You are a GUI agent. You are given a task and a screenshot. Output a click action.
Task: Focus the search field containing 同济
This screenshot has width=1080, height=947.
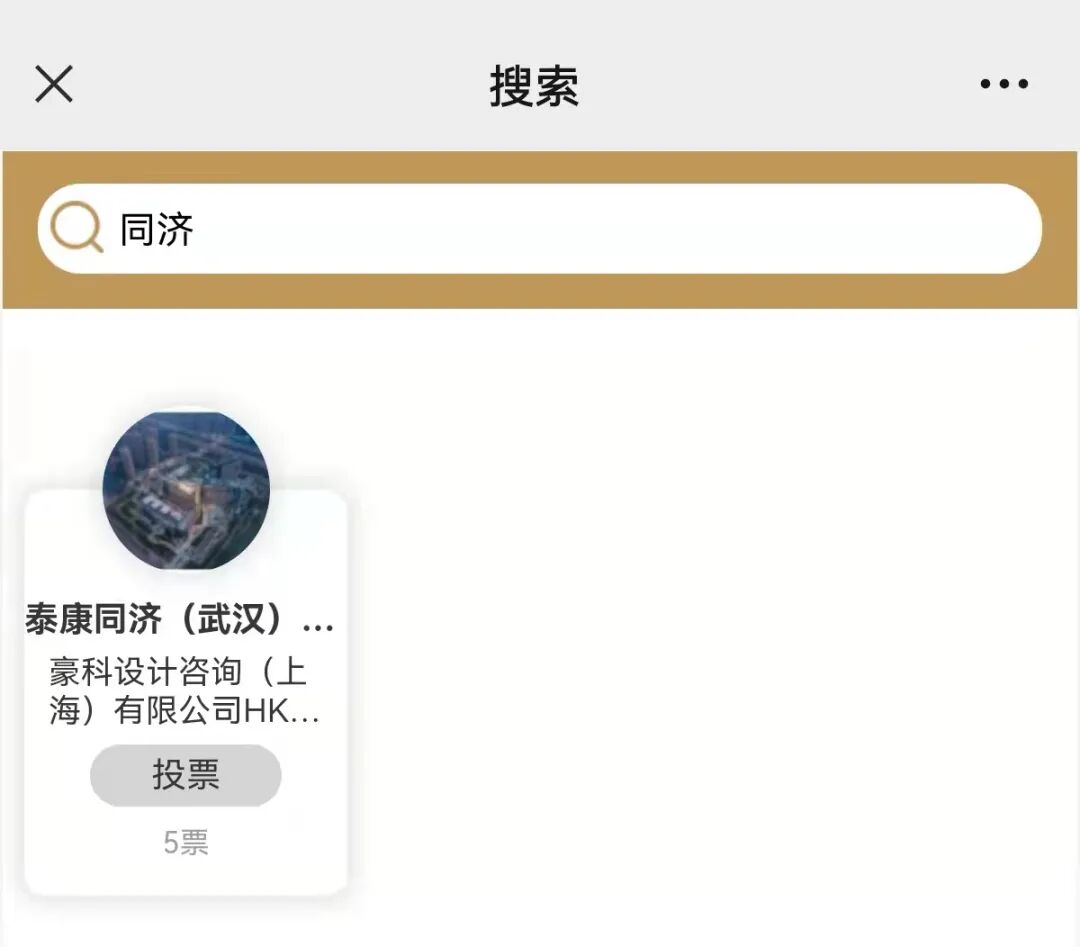pos(539,229)
